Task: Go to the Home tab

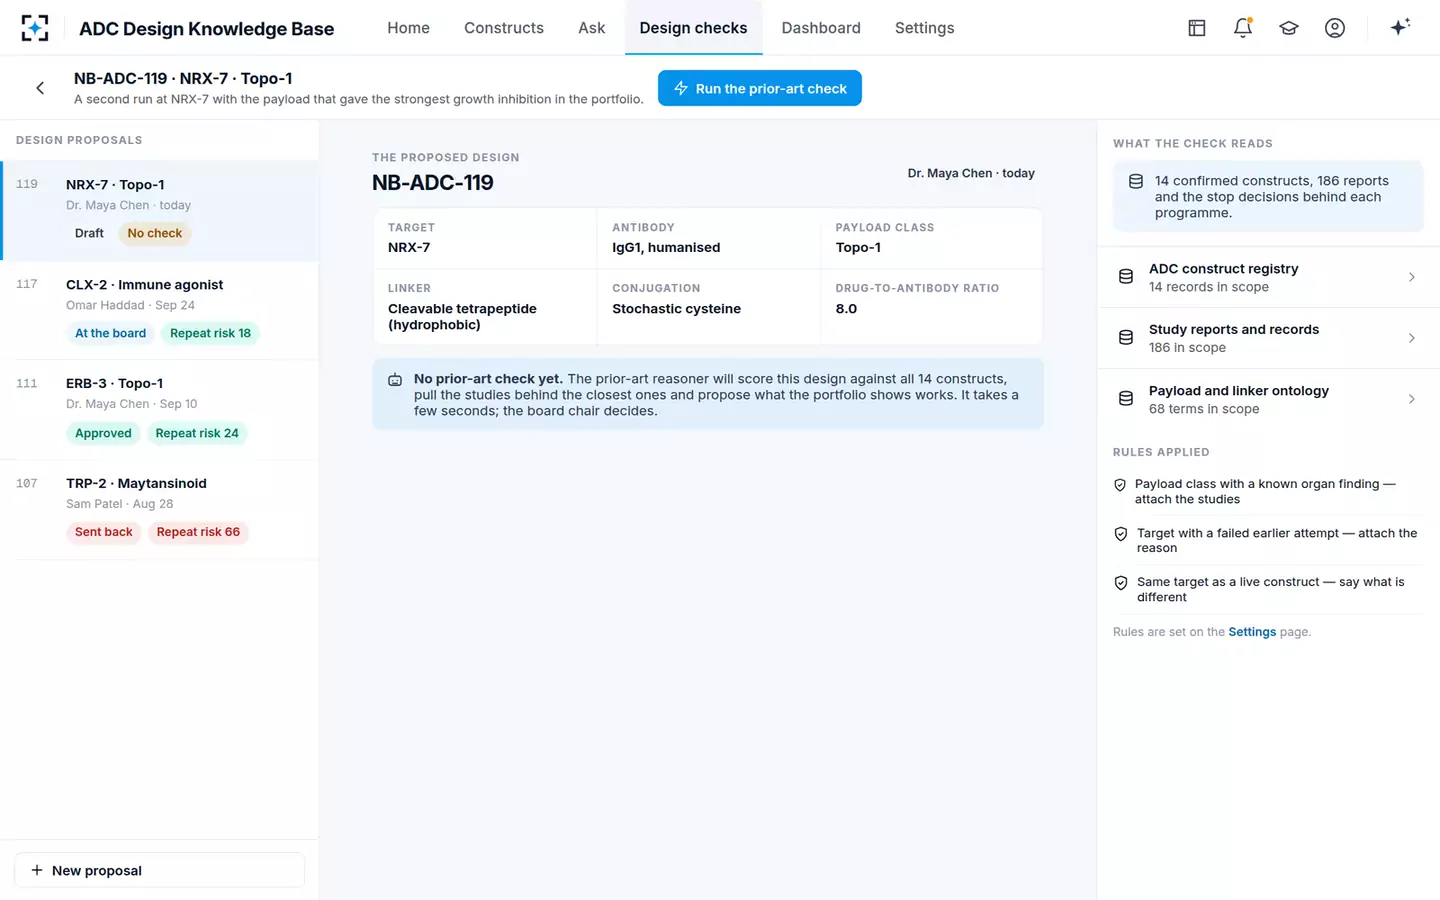Action: [x=408, y=28]
